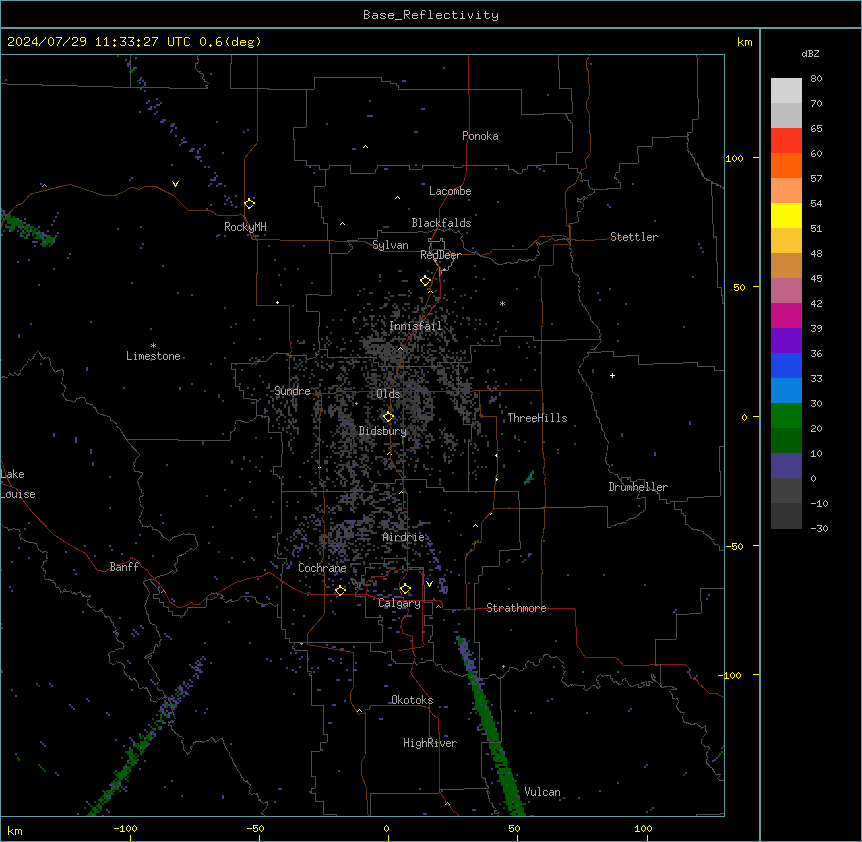
Task: Click the Lacombe city label
Action: [450, 191]
